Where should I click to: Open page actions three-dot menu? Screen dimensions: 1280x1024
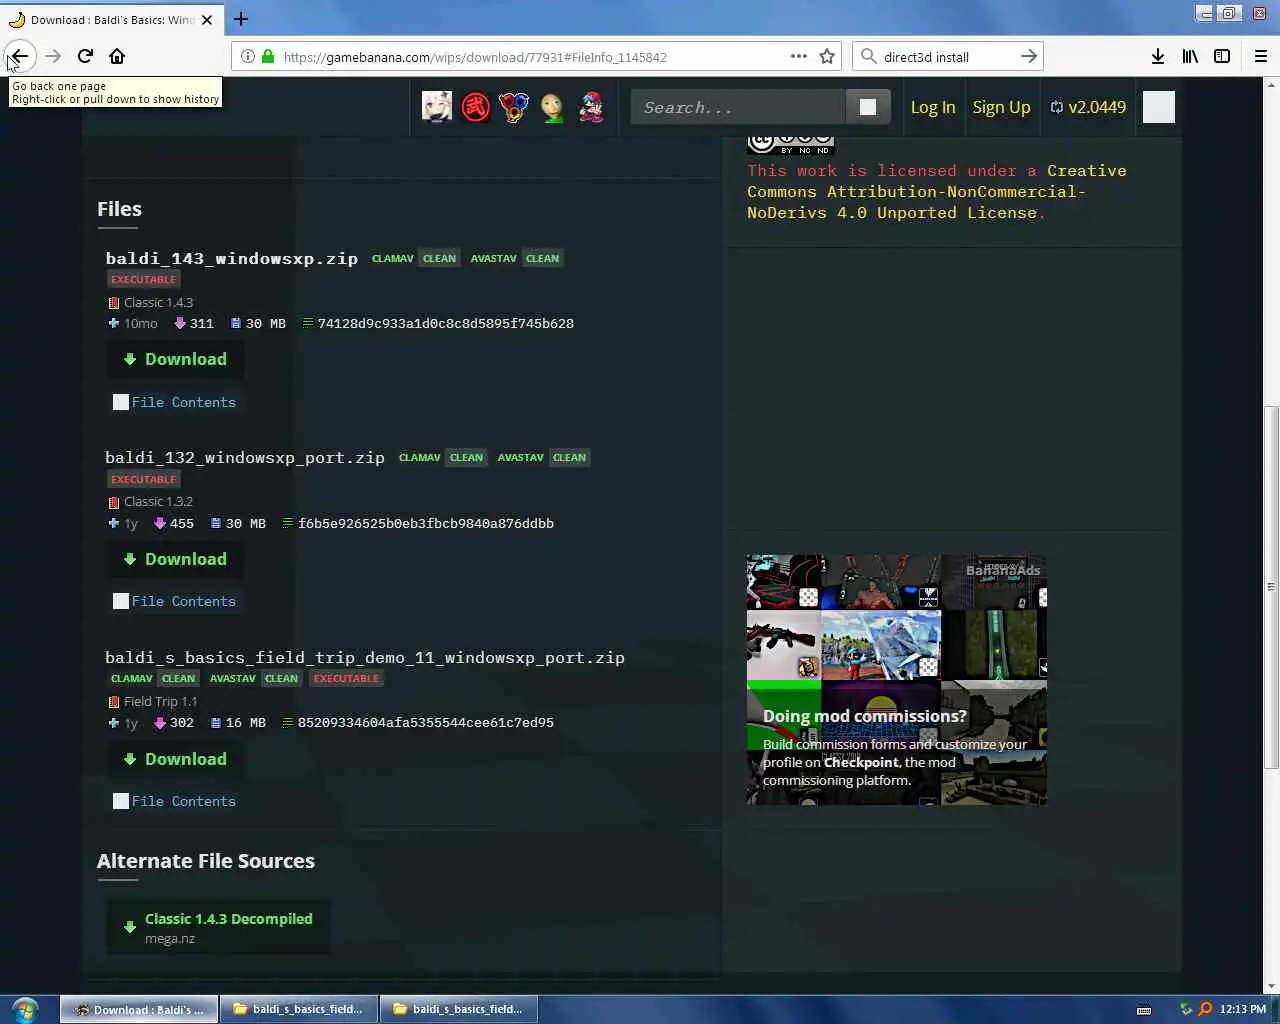[798, 56]
